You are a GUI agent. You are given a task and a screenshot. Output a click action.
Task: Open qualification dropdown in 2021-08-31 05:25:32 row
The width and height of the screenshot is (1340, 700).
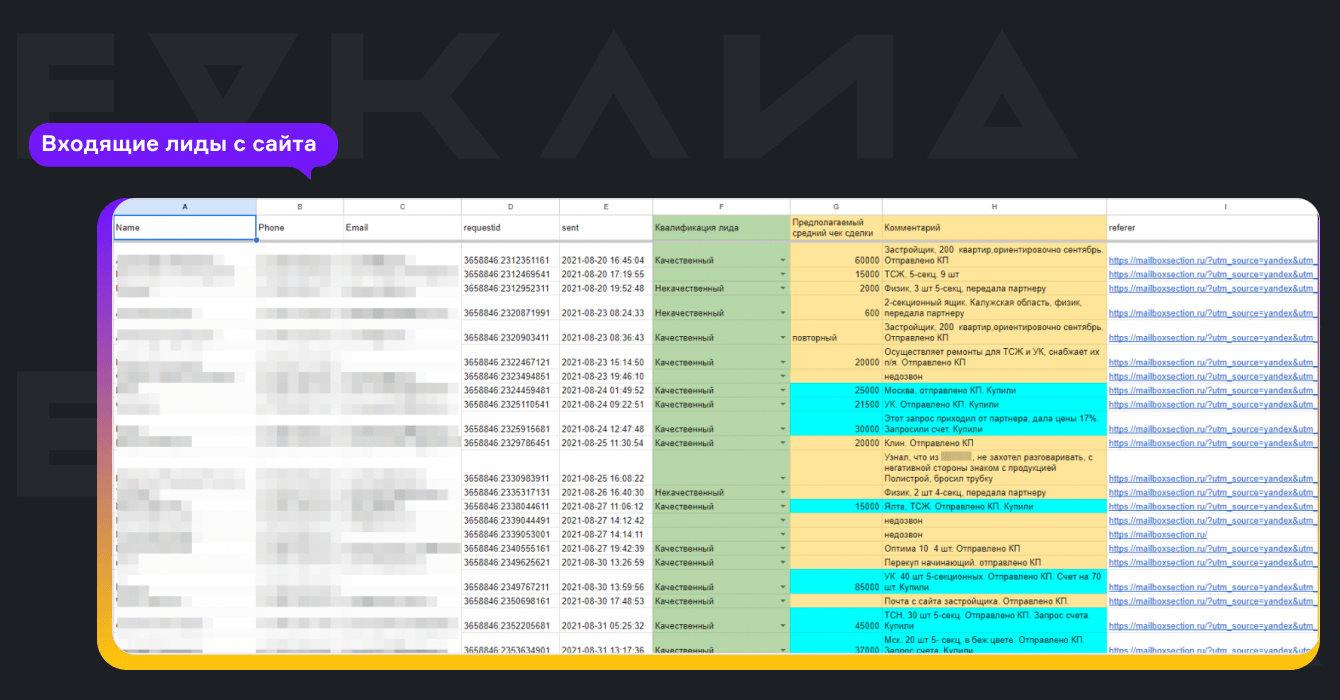pos(783,626)
